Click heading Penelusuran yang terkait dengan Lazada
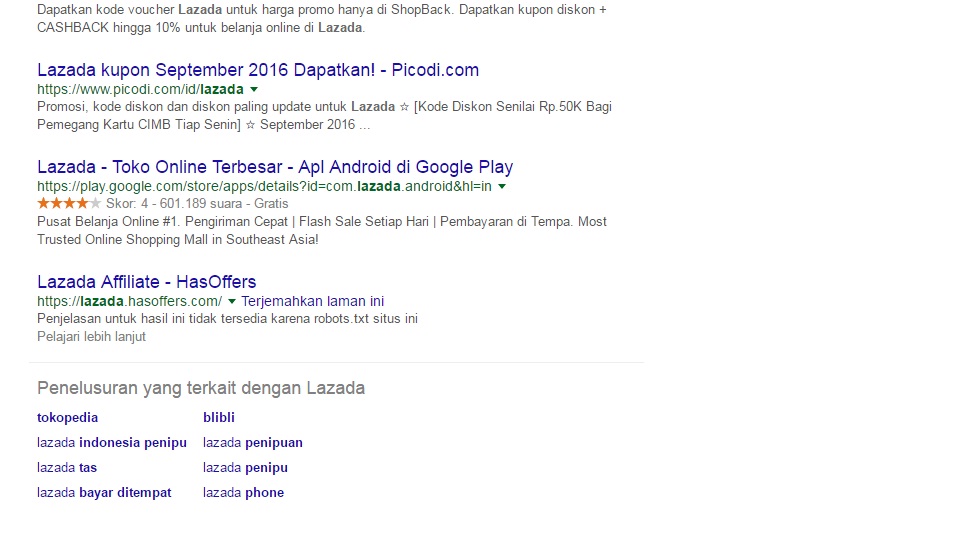 pyautogui.click(x=201, y=388)
